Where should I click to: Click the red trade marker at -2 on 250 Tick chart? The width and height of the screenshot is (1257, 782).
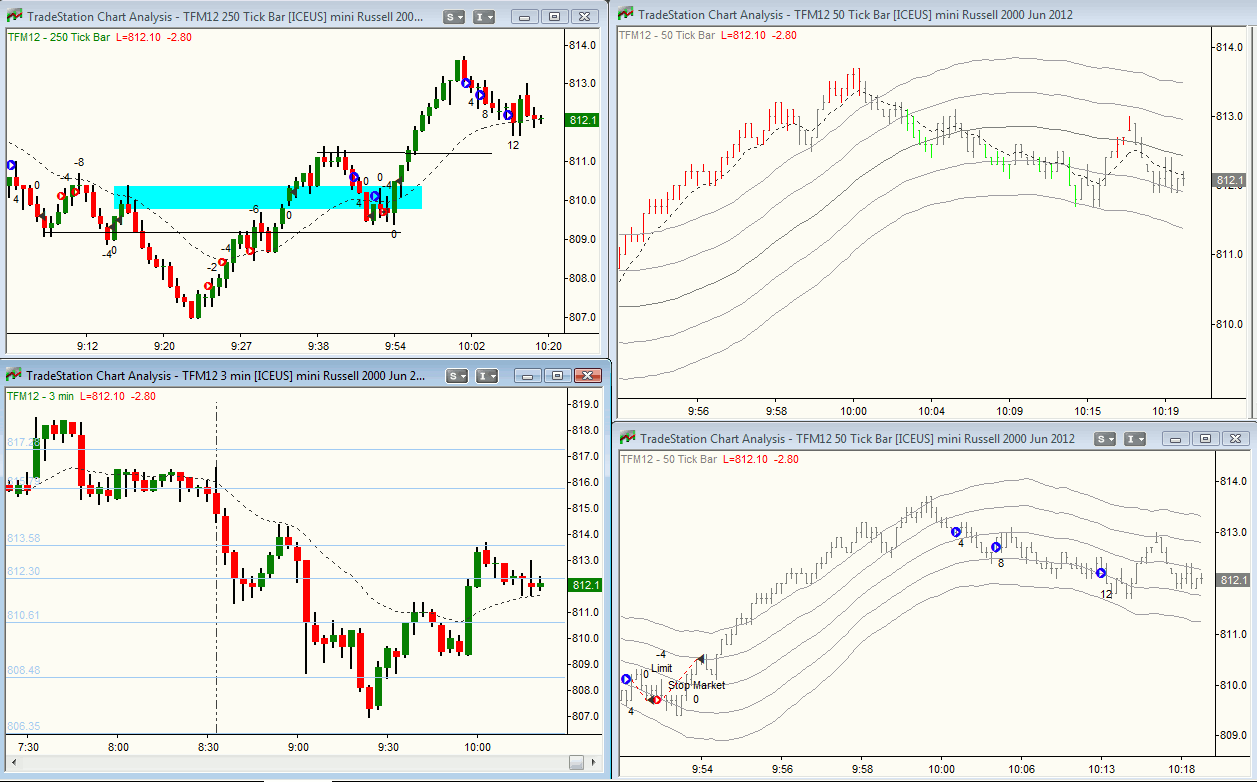click(x=209, y=286)
